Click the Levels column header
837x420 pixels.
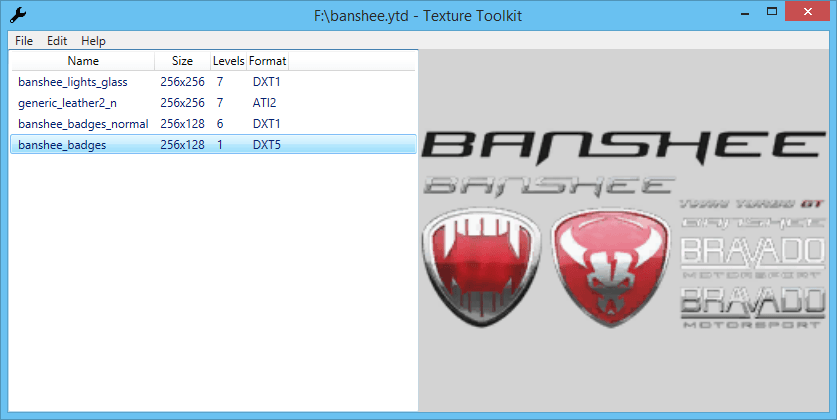click(228, 61)
